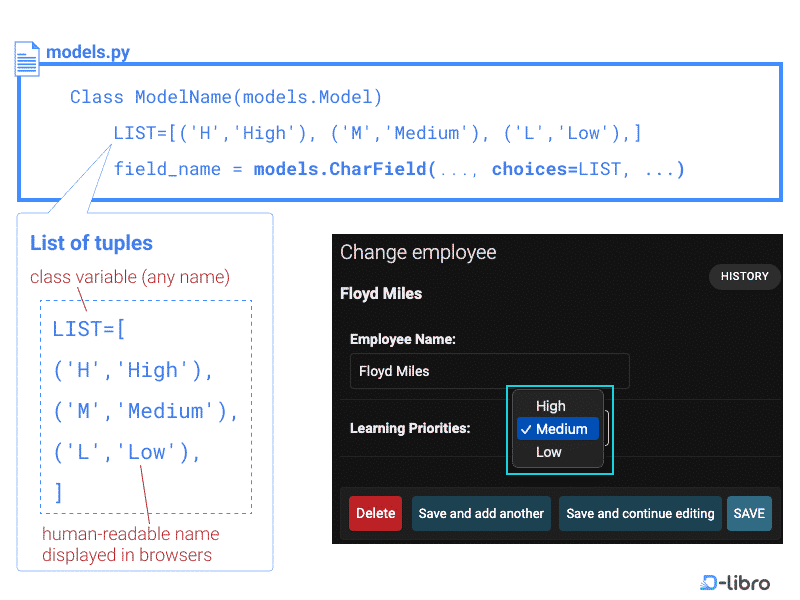Click the "Change employee" page title

click(x=416, y=252)
